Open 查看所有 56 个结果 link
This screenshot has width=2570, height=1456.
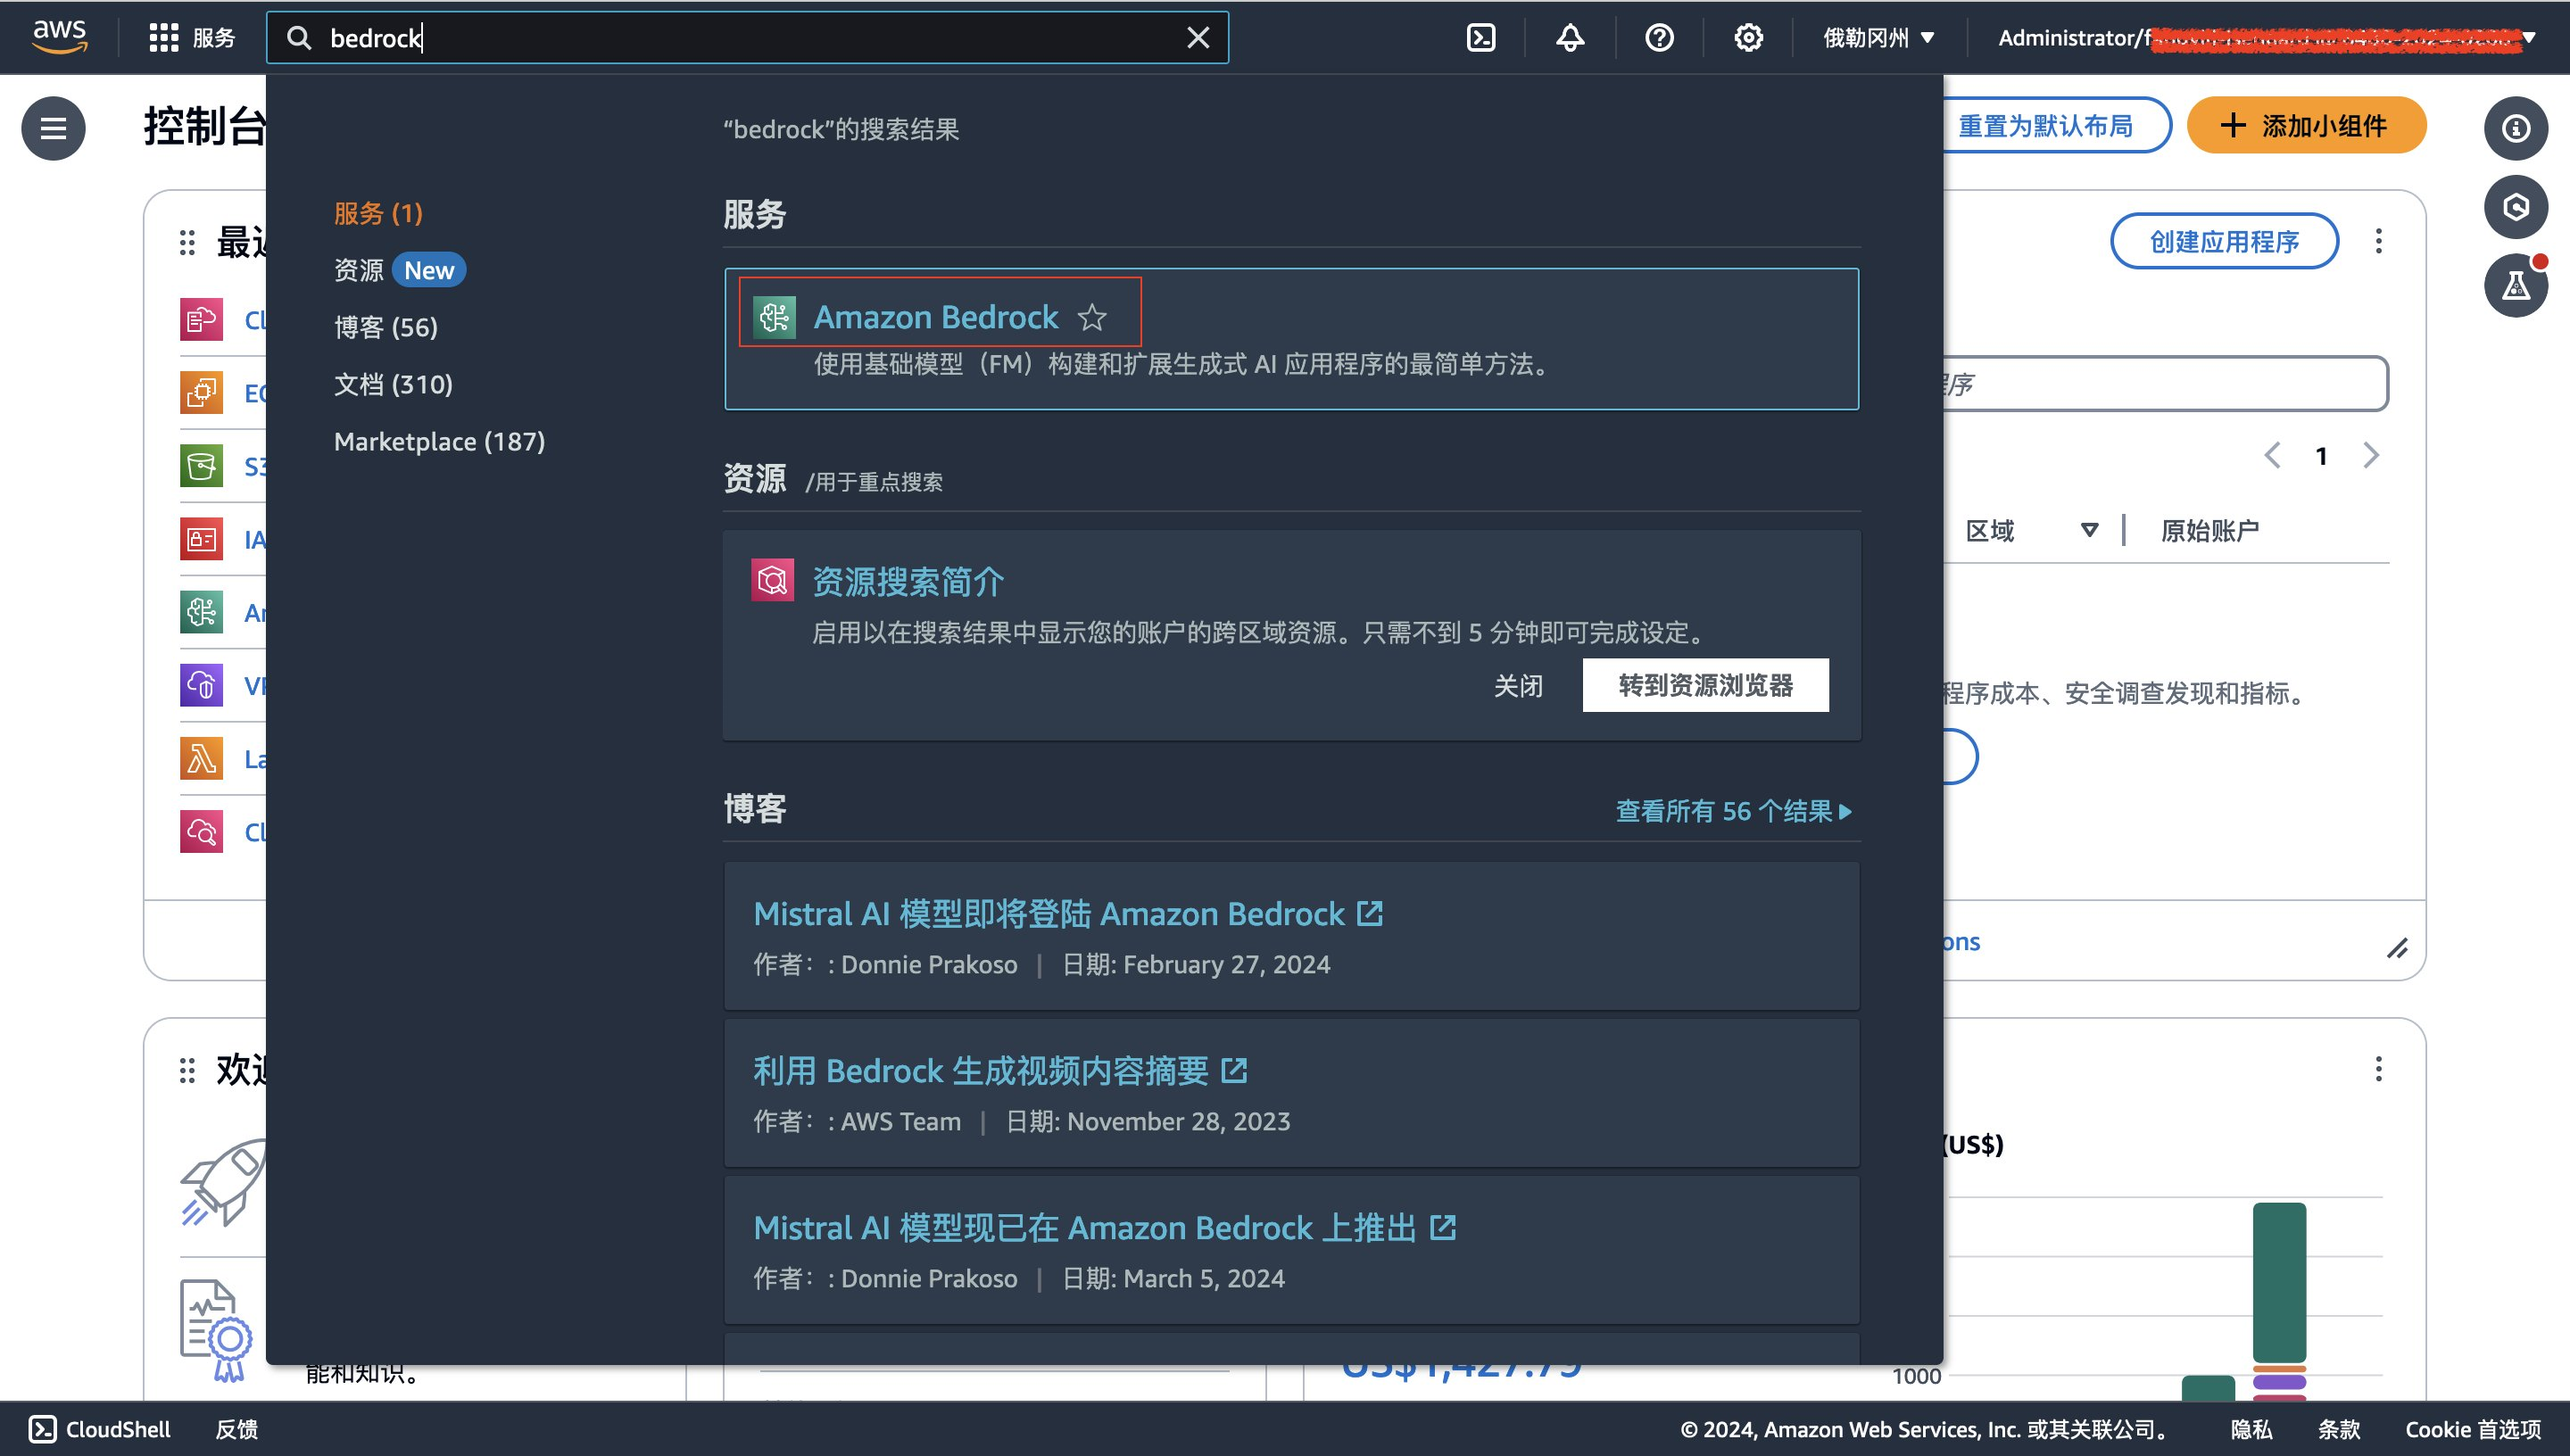[x=1733, y=811]
